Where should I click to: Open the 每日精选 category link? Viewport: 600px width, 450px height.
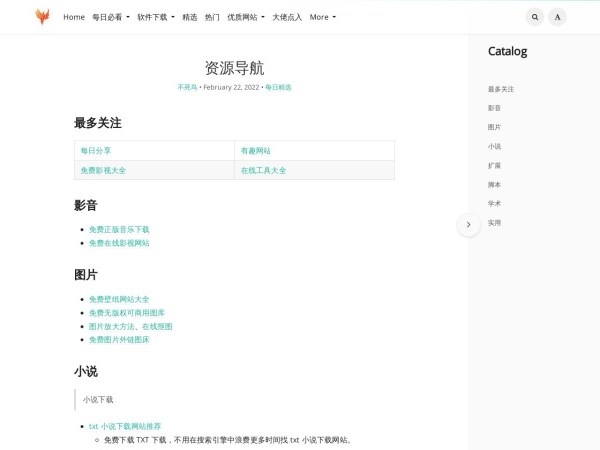click(278, 87)
